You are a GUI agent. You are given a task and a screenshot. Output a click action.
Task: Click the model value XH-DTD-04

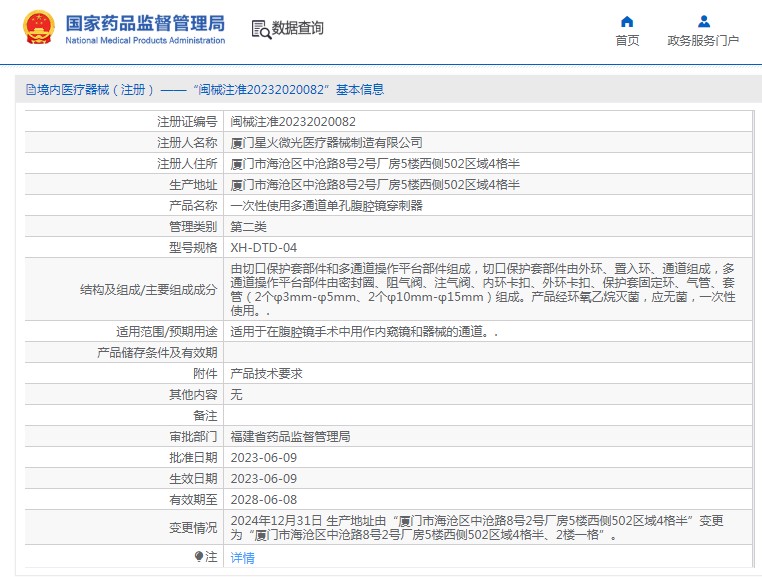pos(263,248)
